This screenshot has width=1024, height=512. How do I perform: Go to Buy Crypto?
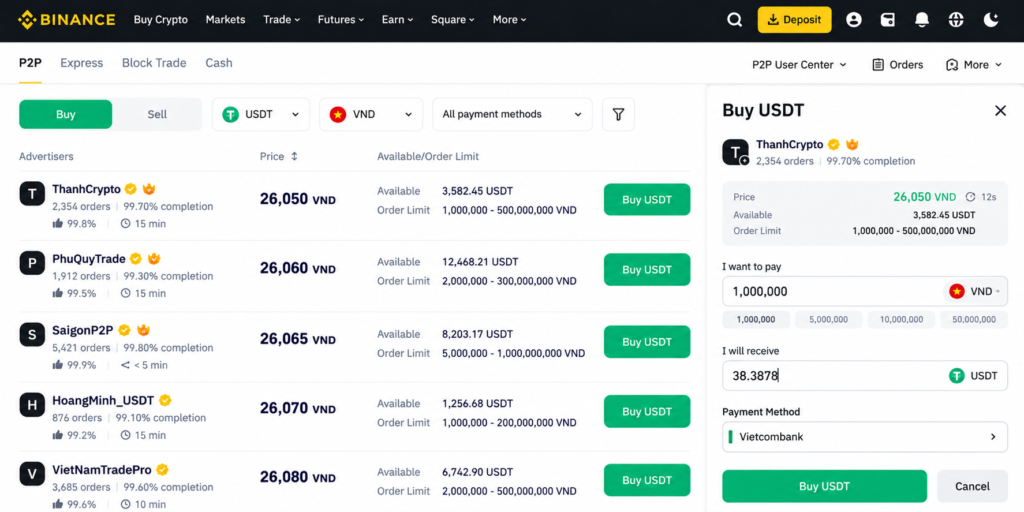161,20
